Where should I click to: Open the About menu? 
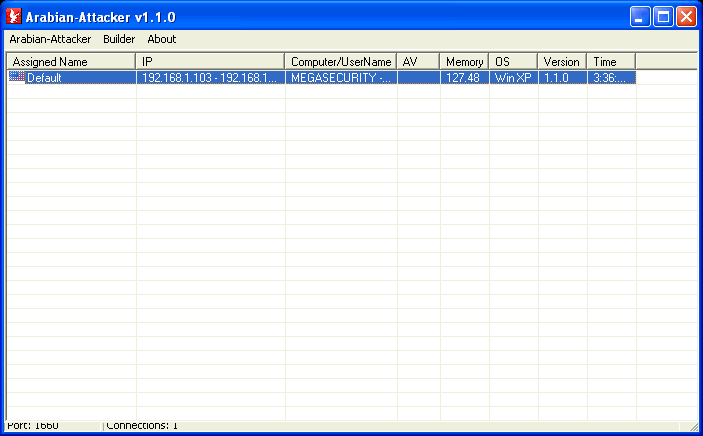click(x=161, y=39)
